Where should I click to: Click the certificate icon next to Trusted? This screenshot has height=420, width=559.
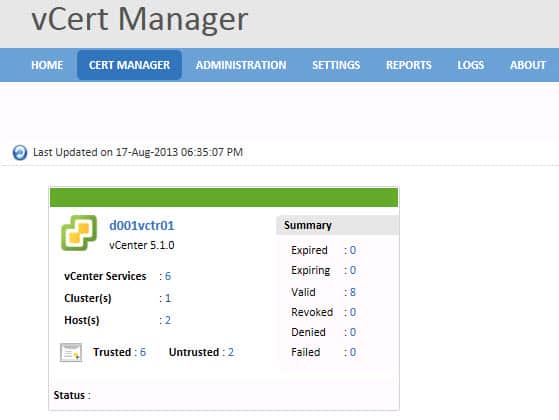click(x=71, y=352)
